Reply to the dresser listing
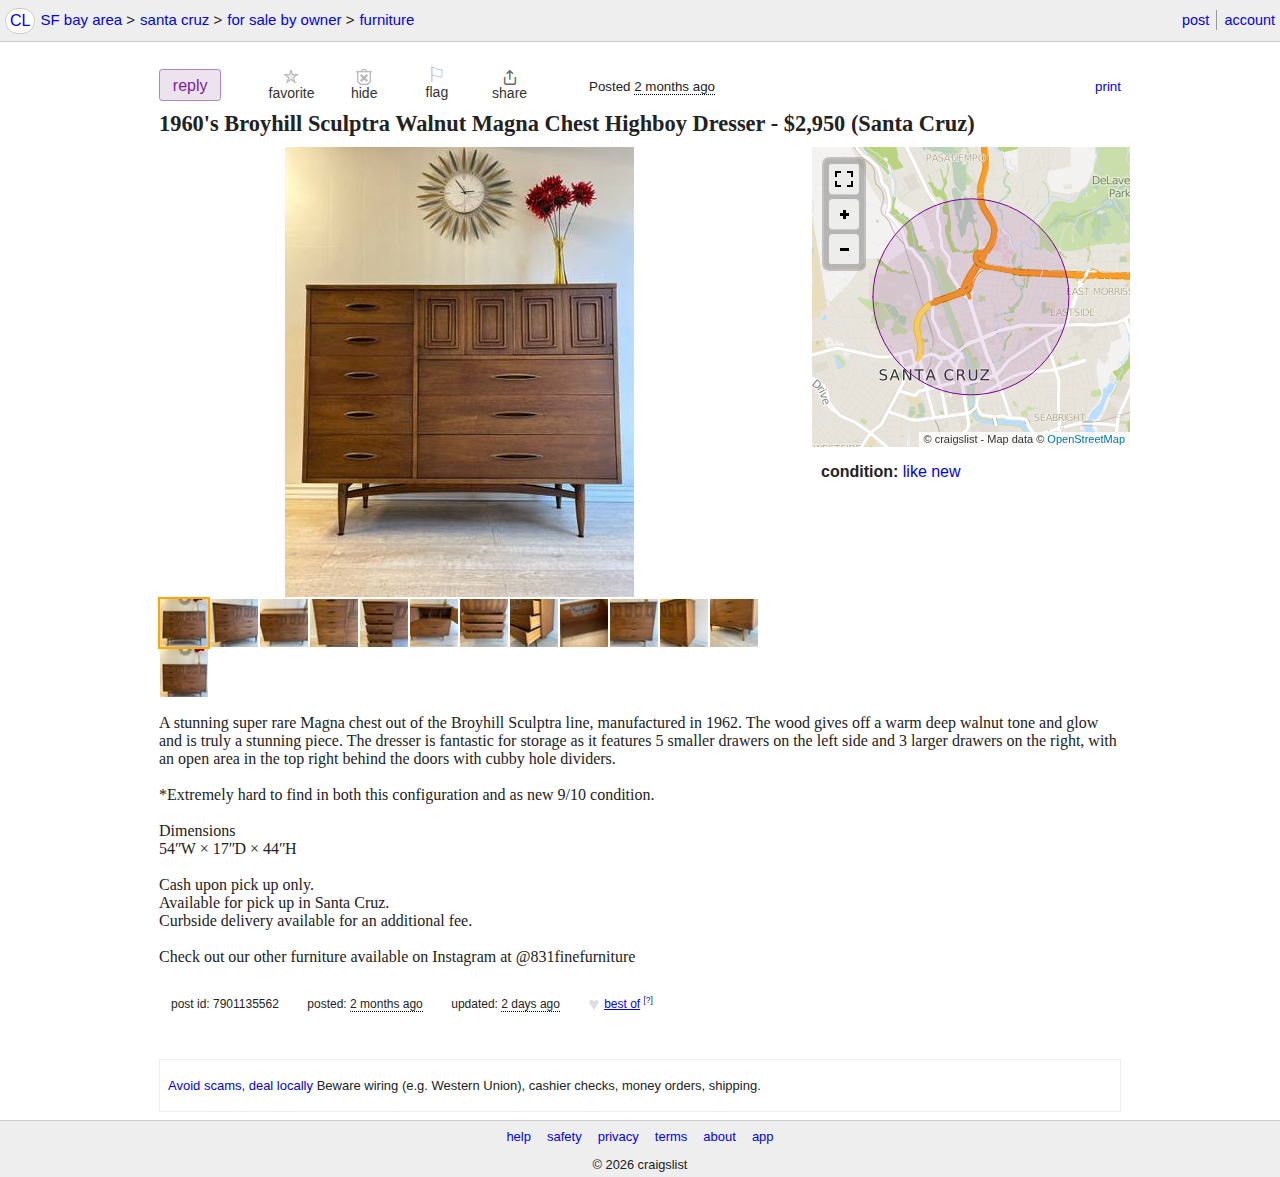 (190, 85)
